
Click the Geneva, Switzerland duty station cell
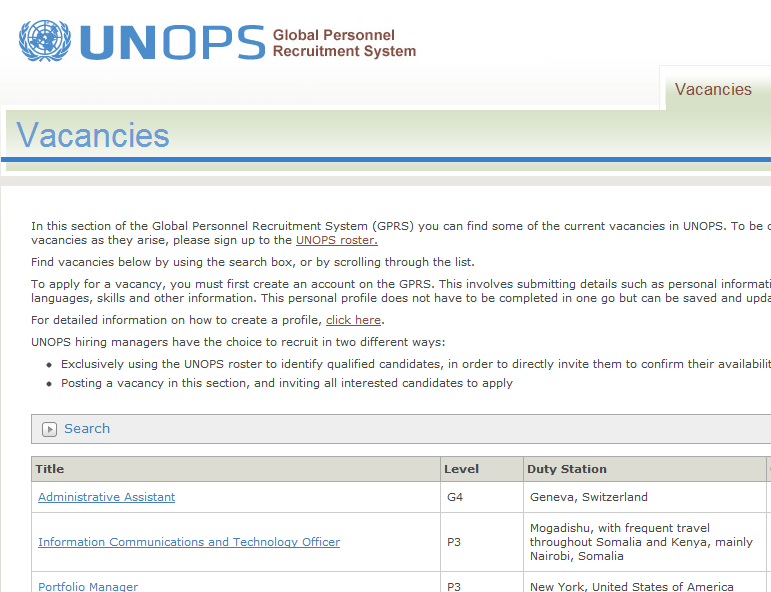pyautogui.click(x=588, y=497)
